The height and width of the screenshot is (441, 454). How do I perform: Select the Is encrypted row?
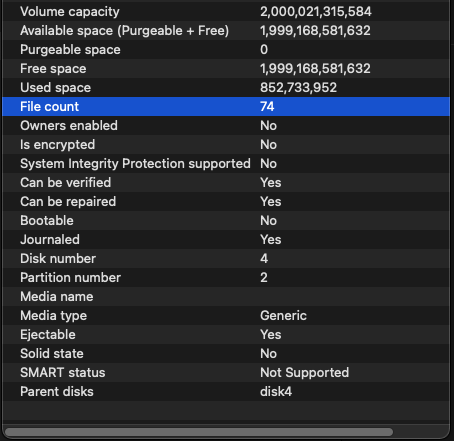tap(226, 145)
